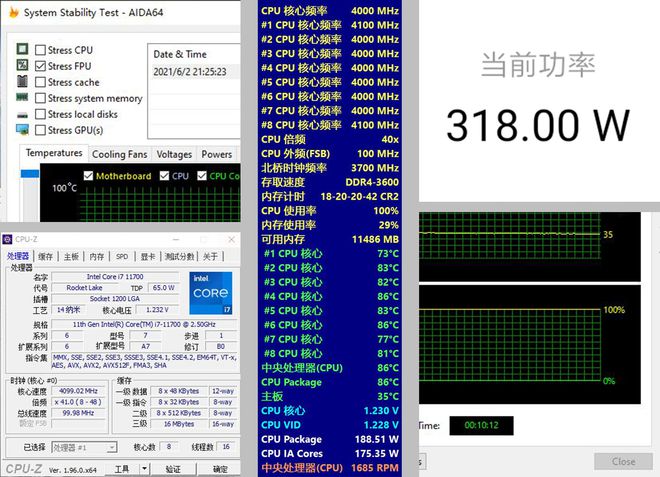This screenshot has width=660, height=477.
Task: Select the 内存 tab in CPU-Z
Action: point(96,256)
